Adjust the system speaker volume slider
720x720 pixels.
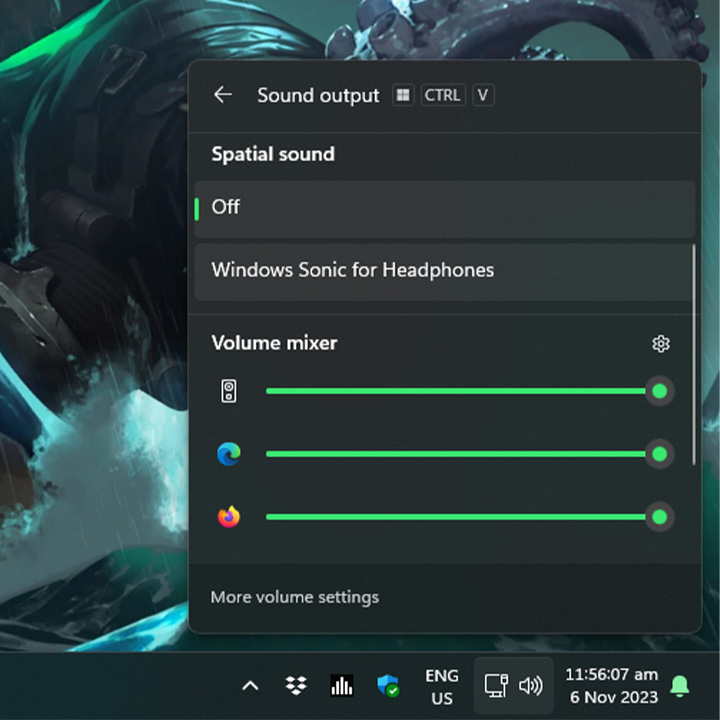pos(470,391)
